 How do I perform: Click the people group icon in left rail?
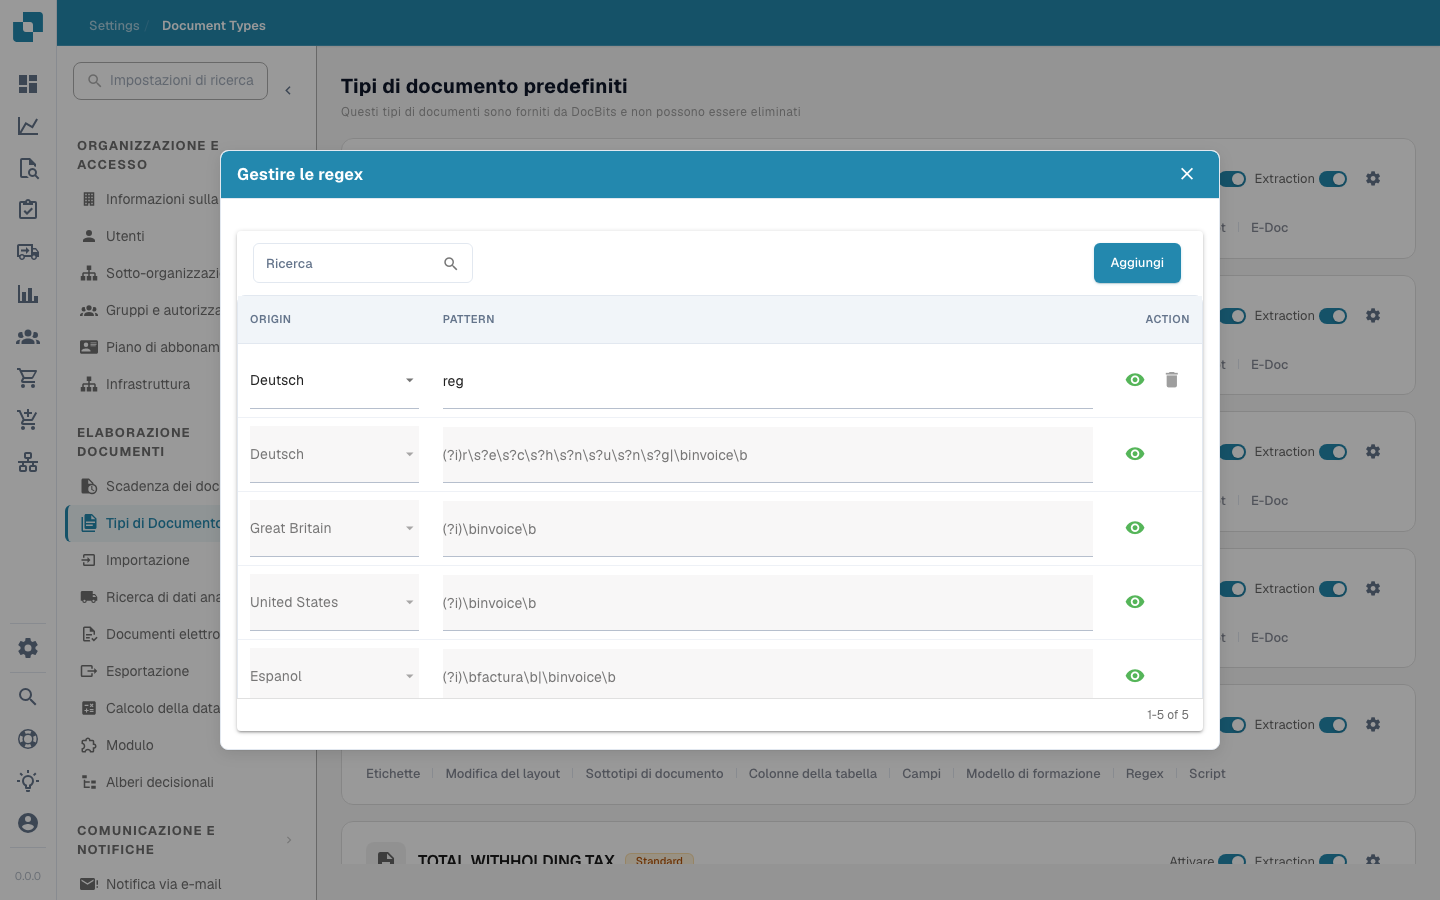28,337
